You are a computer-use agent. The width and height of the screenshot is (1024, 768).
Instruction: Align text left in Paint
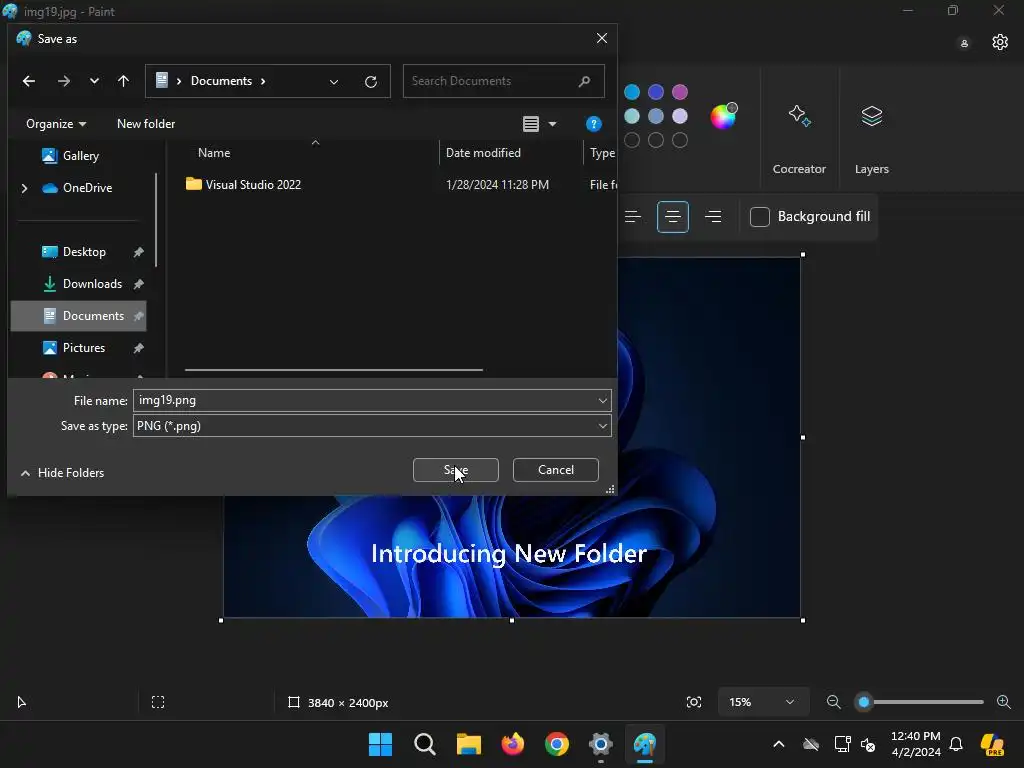(633, 217)
